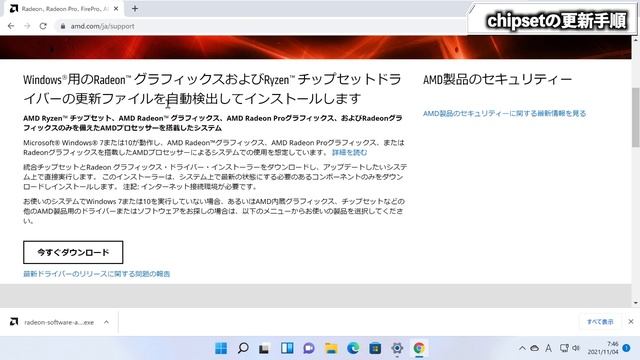The image size is (640, 360).
Task: Close the Radeon browser tab
Action: [116, 9]
